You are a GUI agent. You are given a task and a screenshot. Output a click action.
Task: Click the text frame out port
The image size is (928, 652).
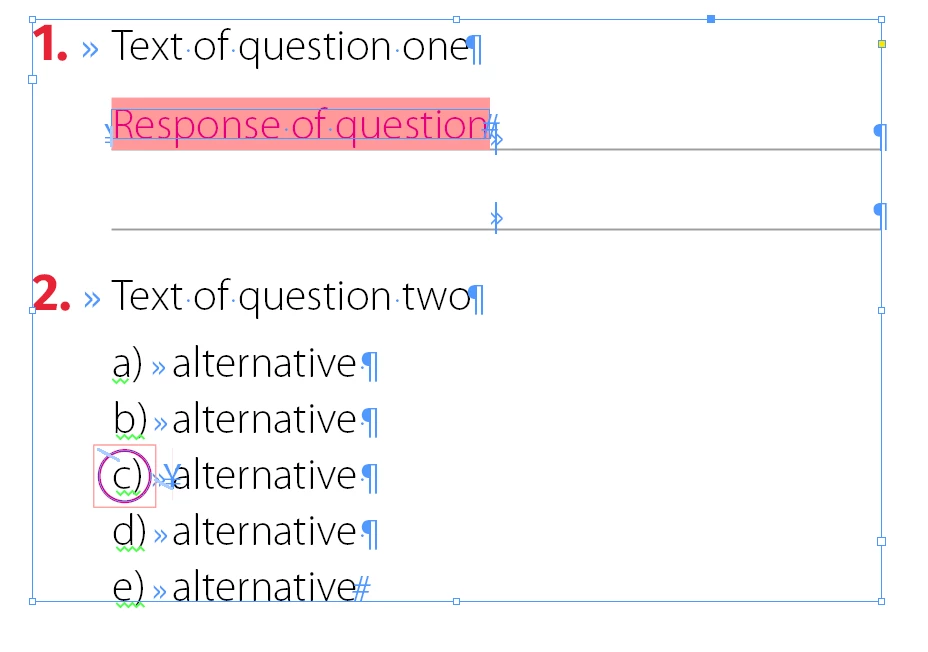click(881, 541)
